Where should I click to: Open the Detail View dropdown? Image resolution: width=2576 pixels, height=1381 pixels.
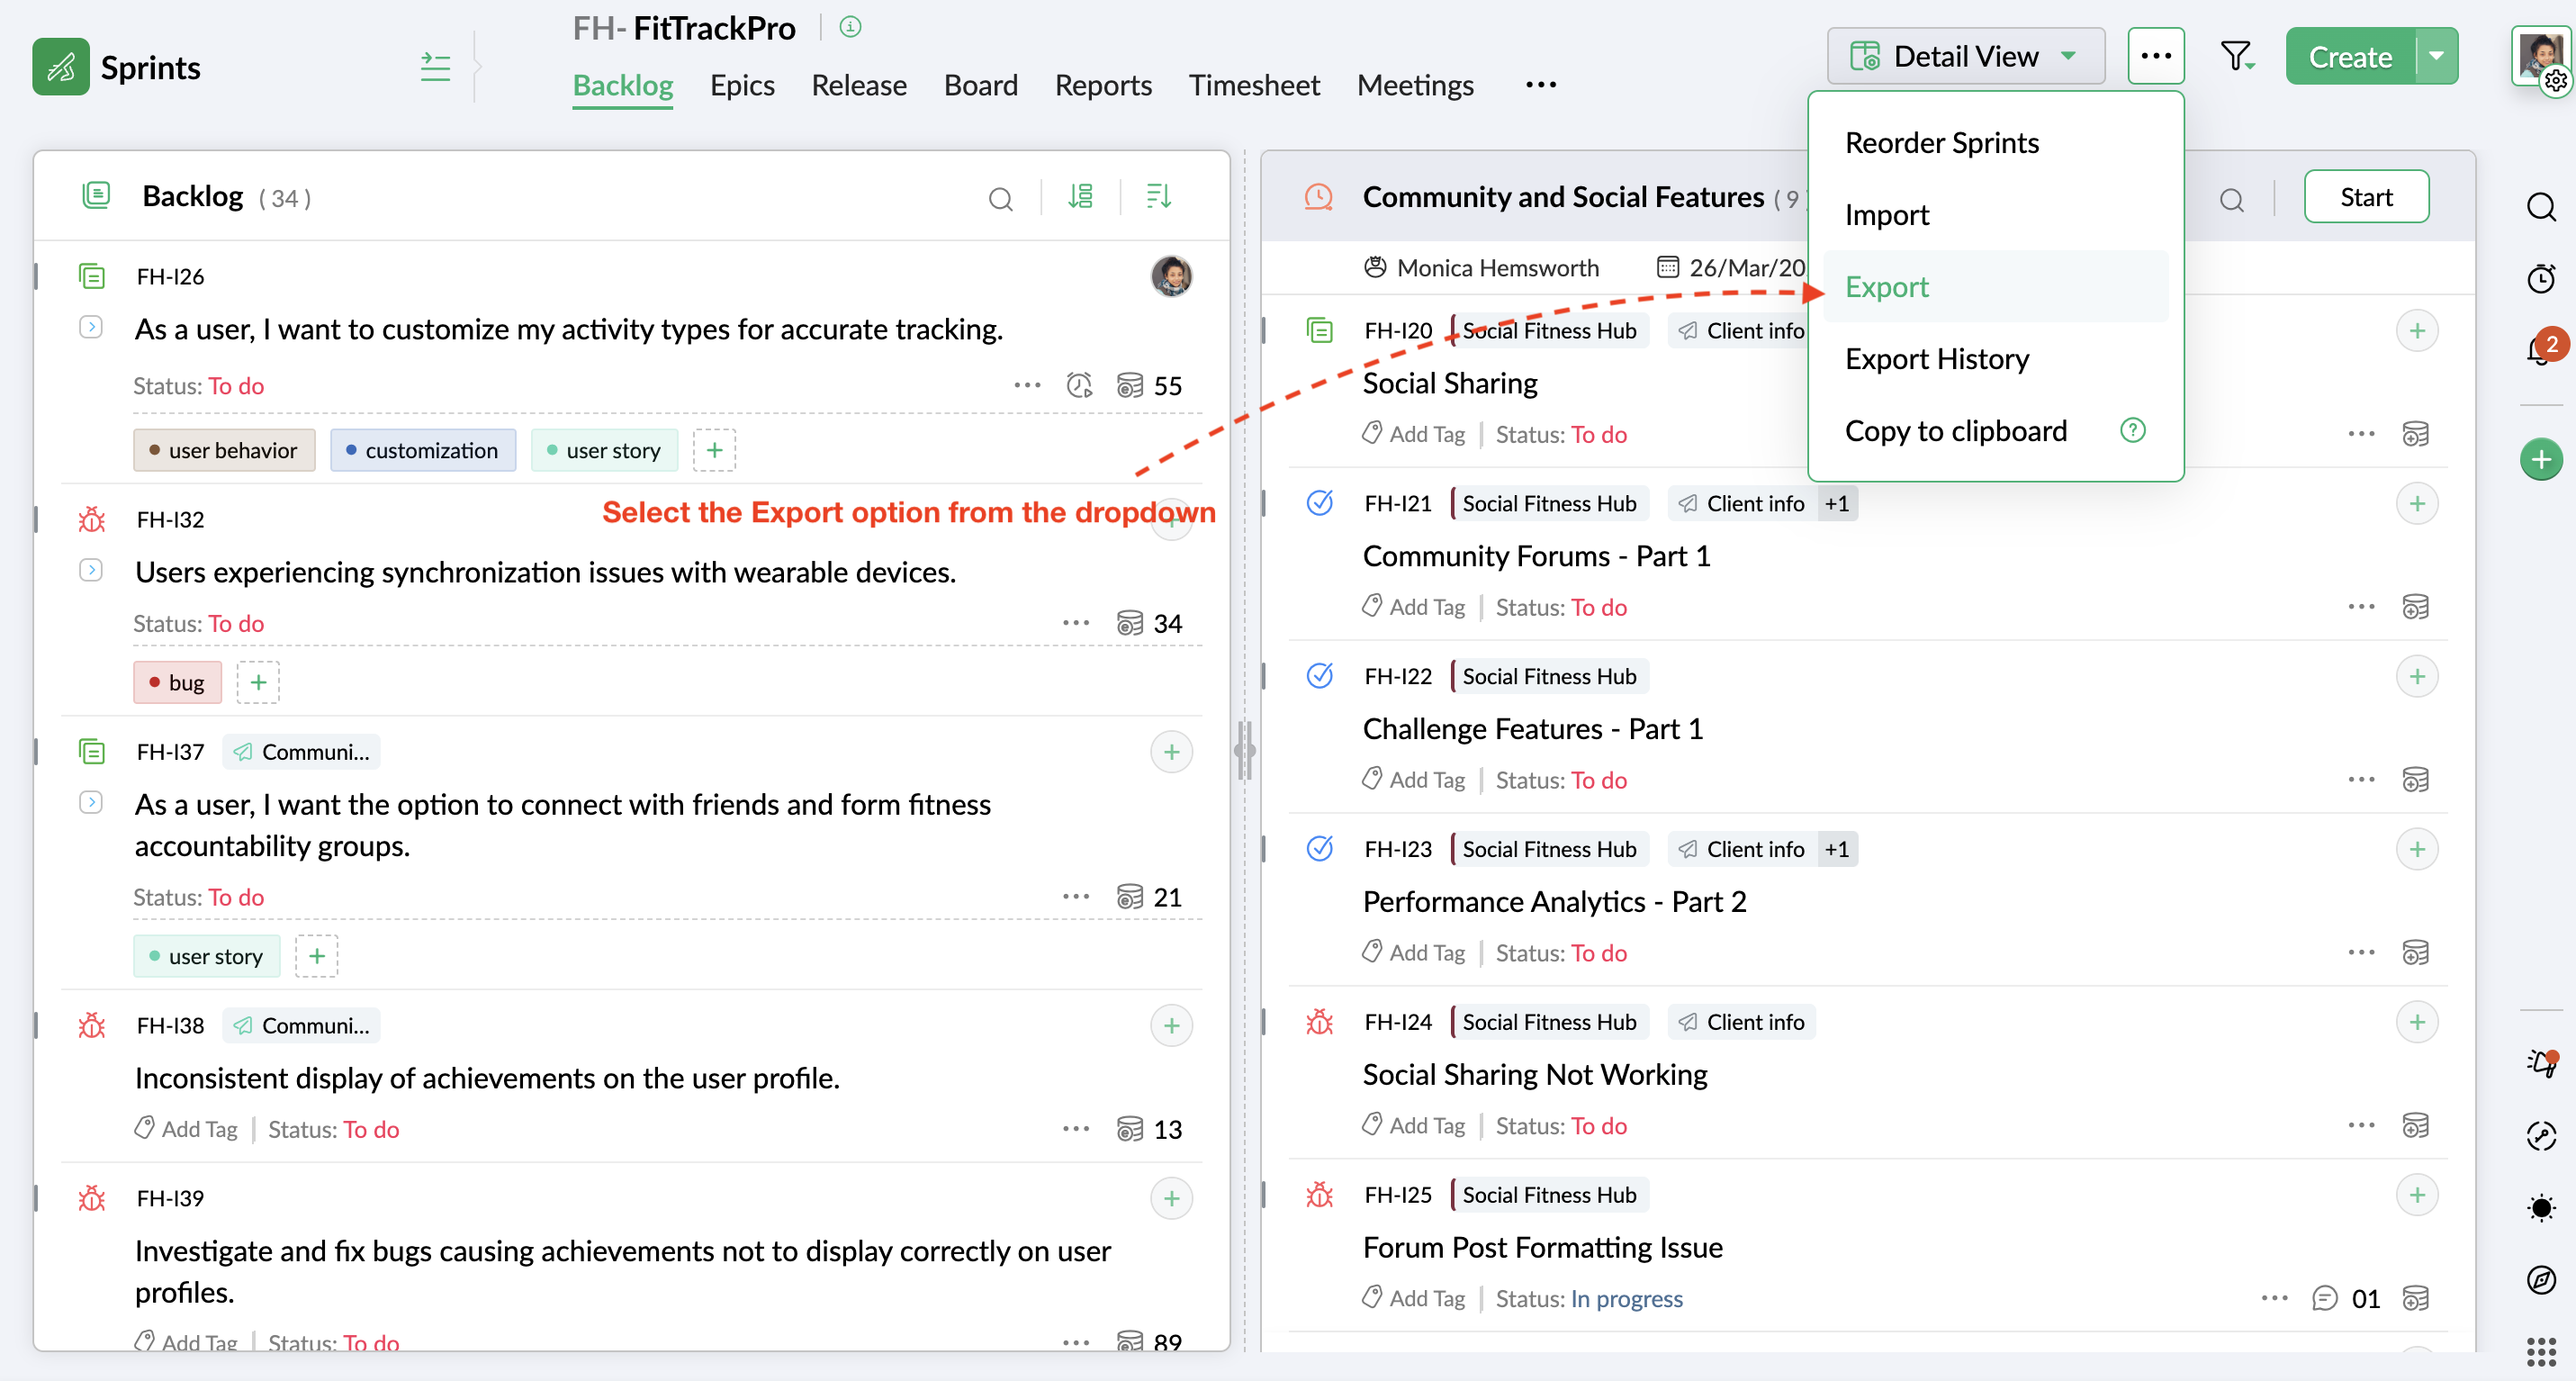point(1965,57)
